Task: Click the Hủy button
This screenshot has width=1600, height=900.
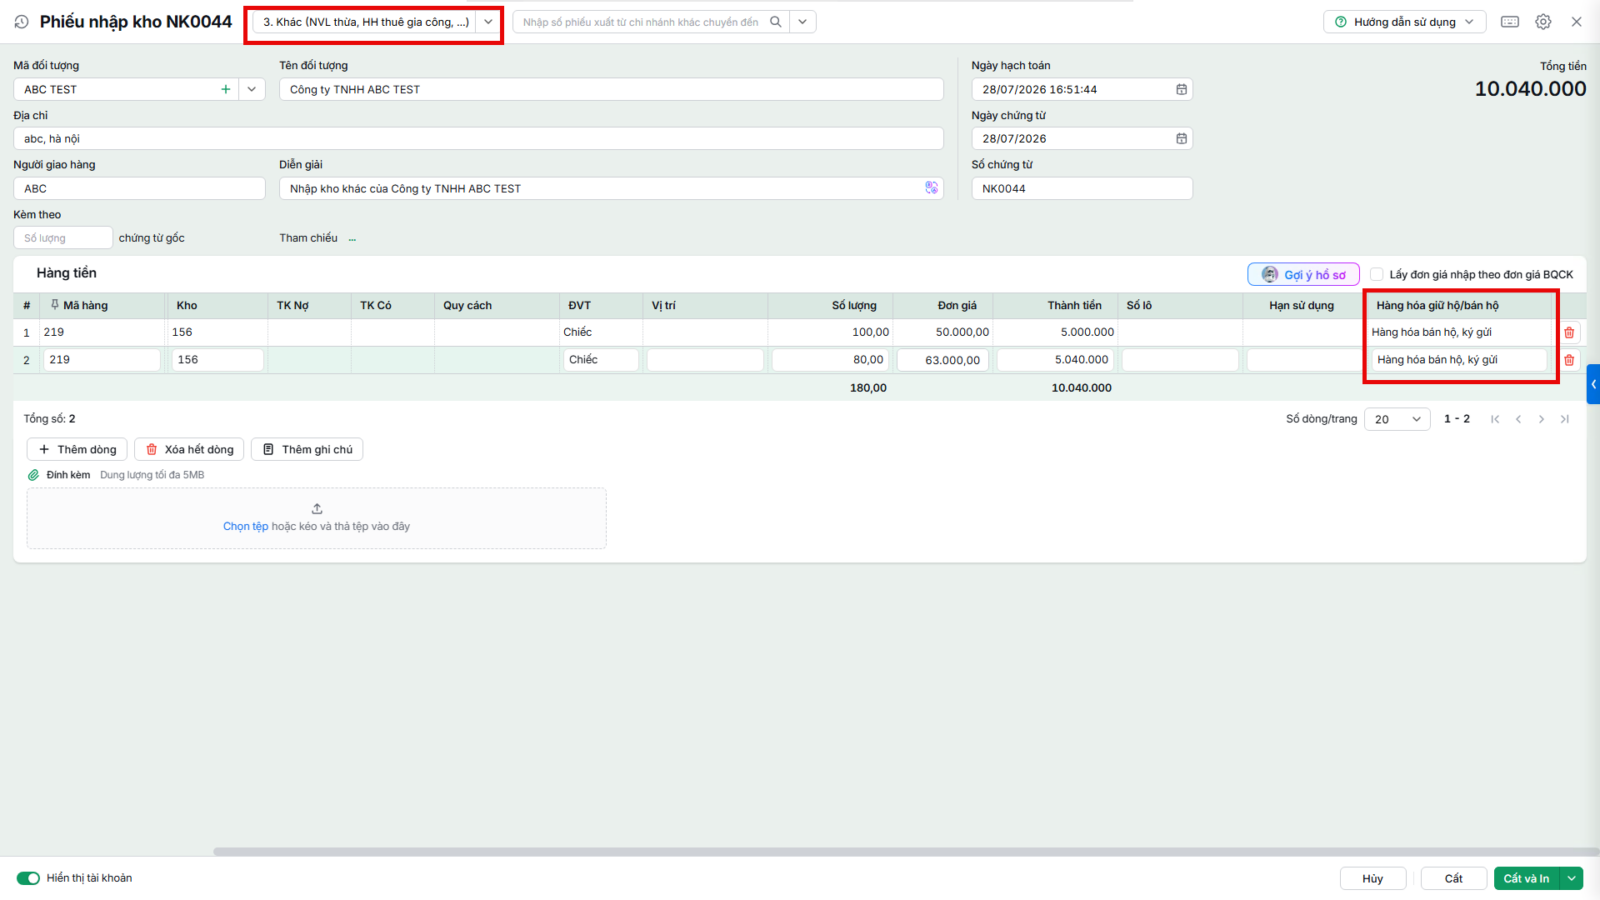Action: tap(1373, 878)
